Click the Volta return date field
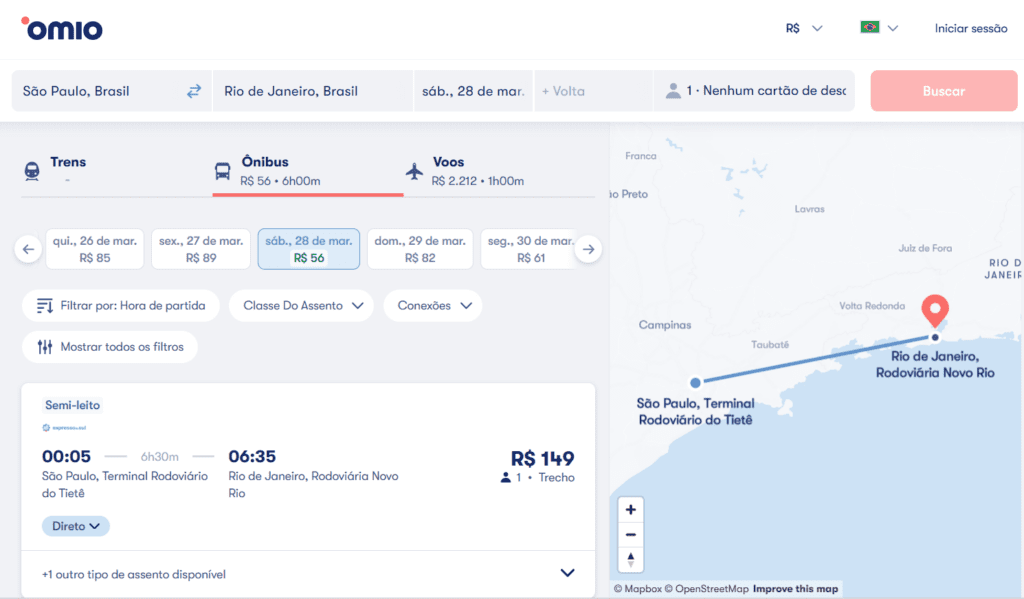Viewport: 1024px width, 599px height. pyautogui.click(x=592, y=91)
